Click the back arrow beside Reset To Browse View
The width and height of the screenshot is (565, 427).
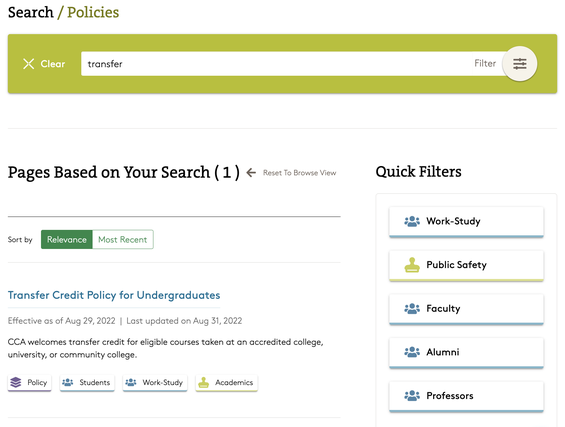pos(251,173)
